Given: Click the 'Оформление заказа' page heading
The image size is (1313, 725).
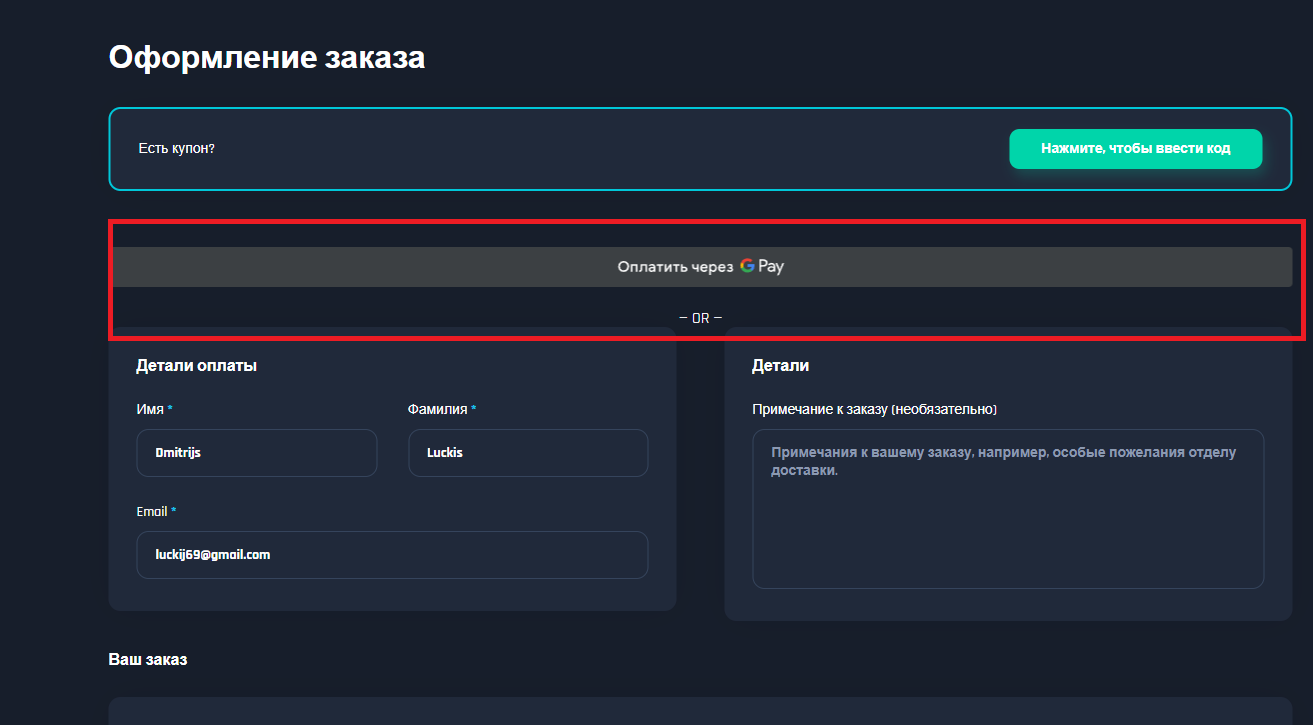Looking at the screenshot, I should pos(267,57).
